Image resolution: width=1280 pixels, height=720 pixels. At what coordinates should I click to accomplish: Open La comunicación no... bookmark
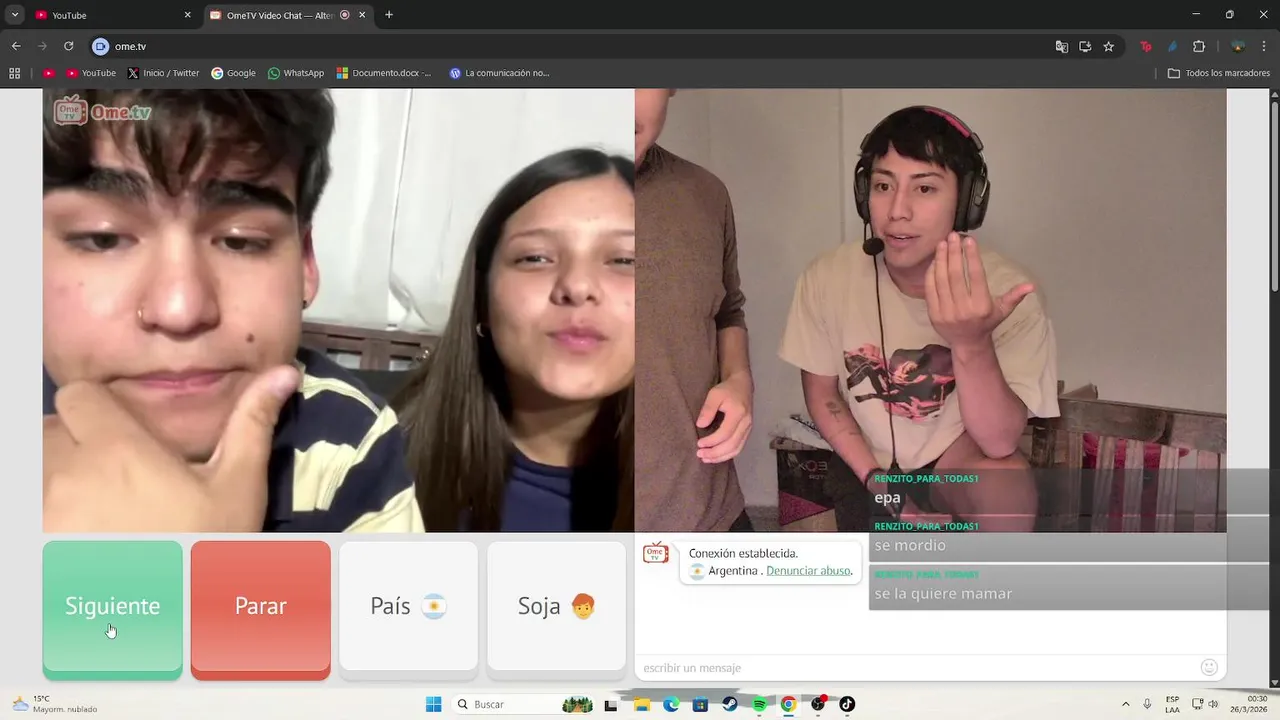click(499, 73)
